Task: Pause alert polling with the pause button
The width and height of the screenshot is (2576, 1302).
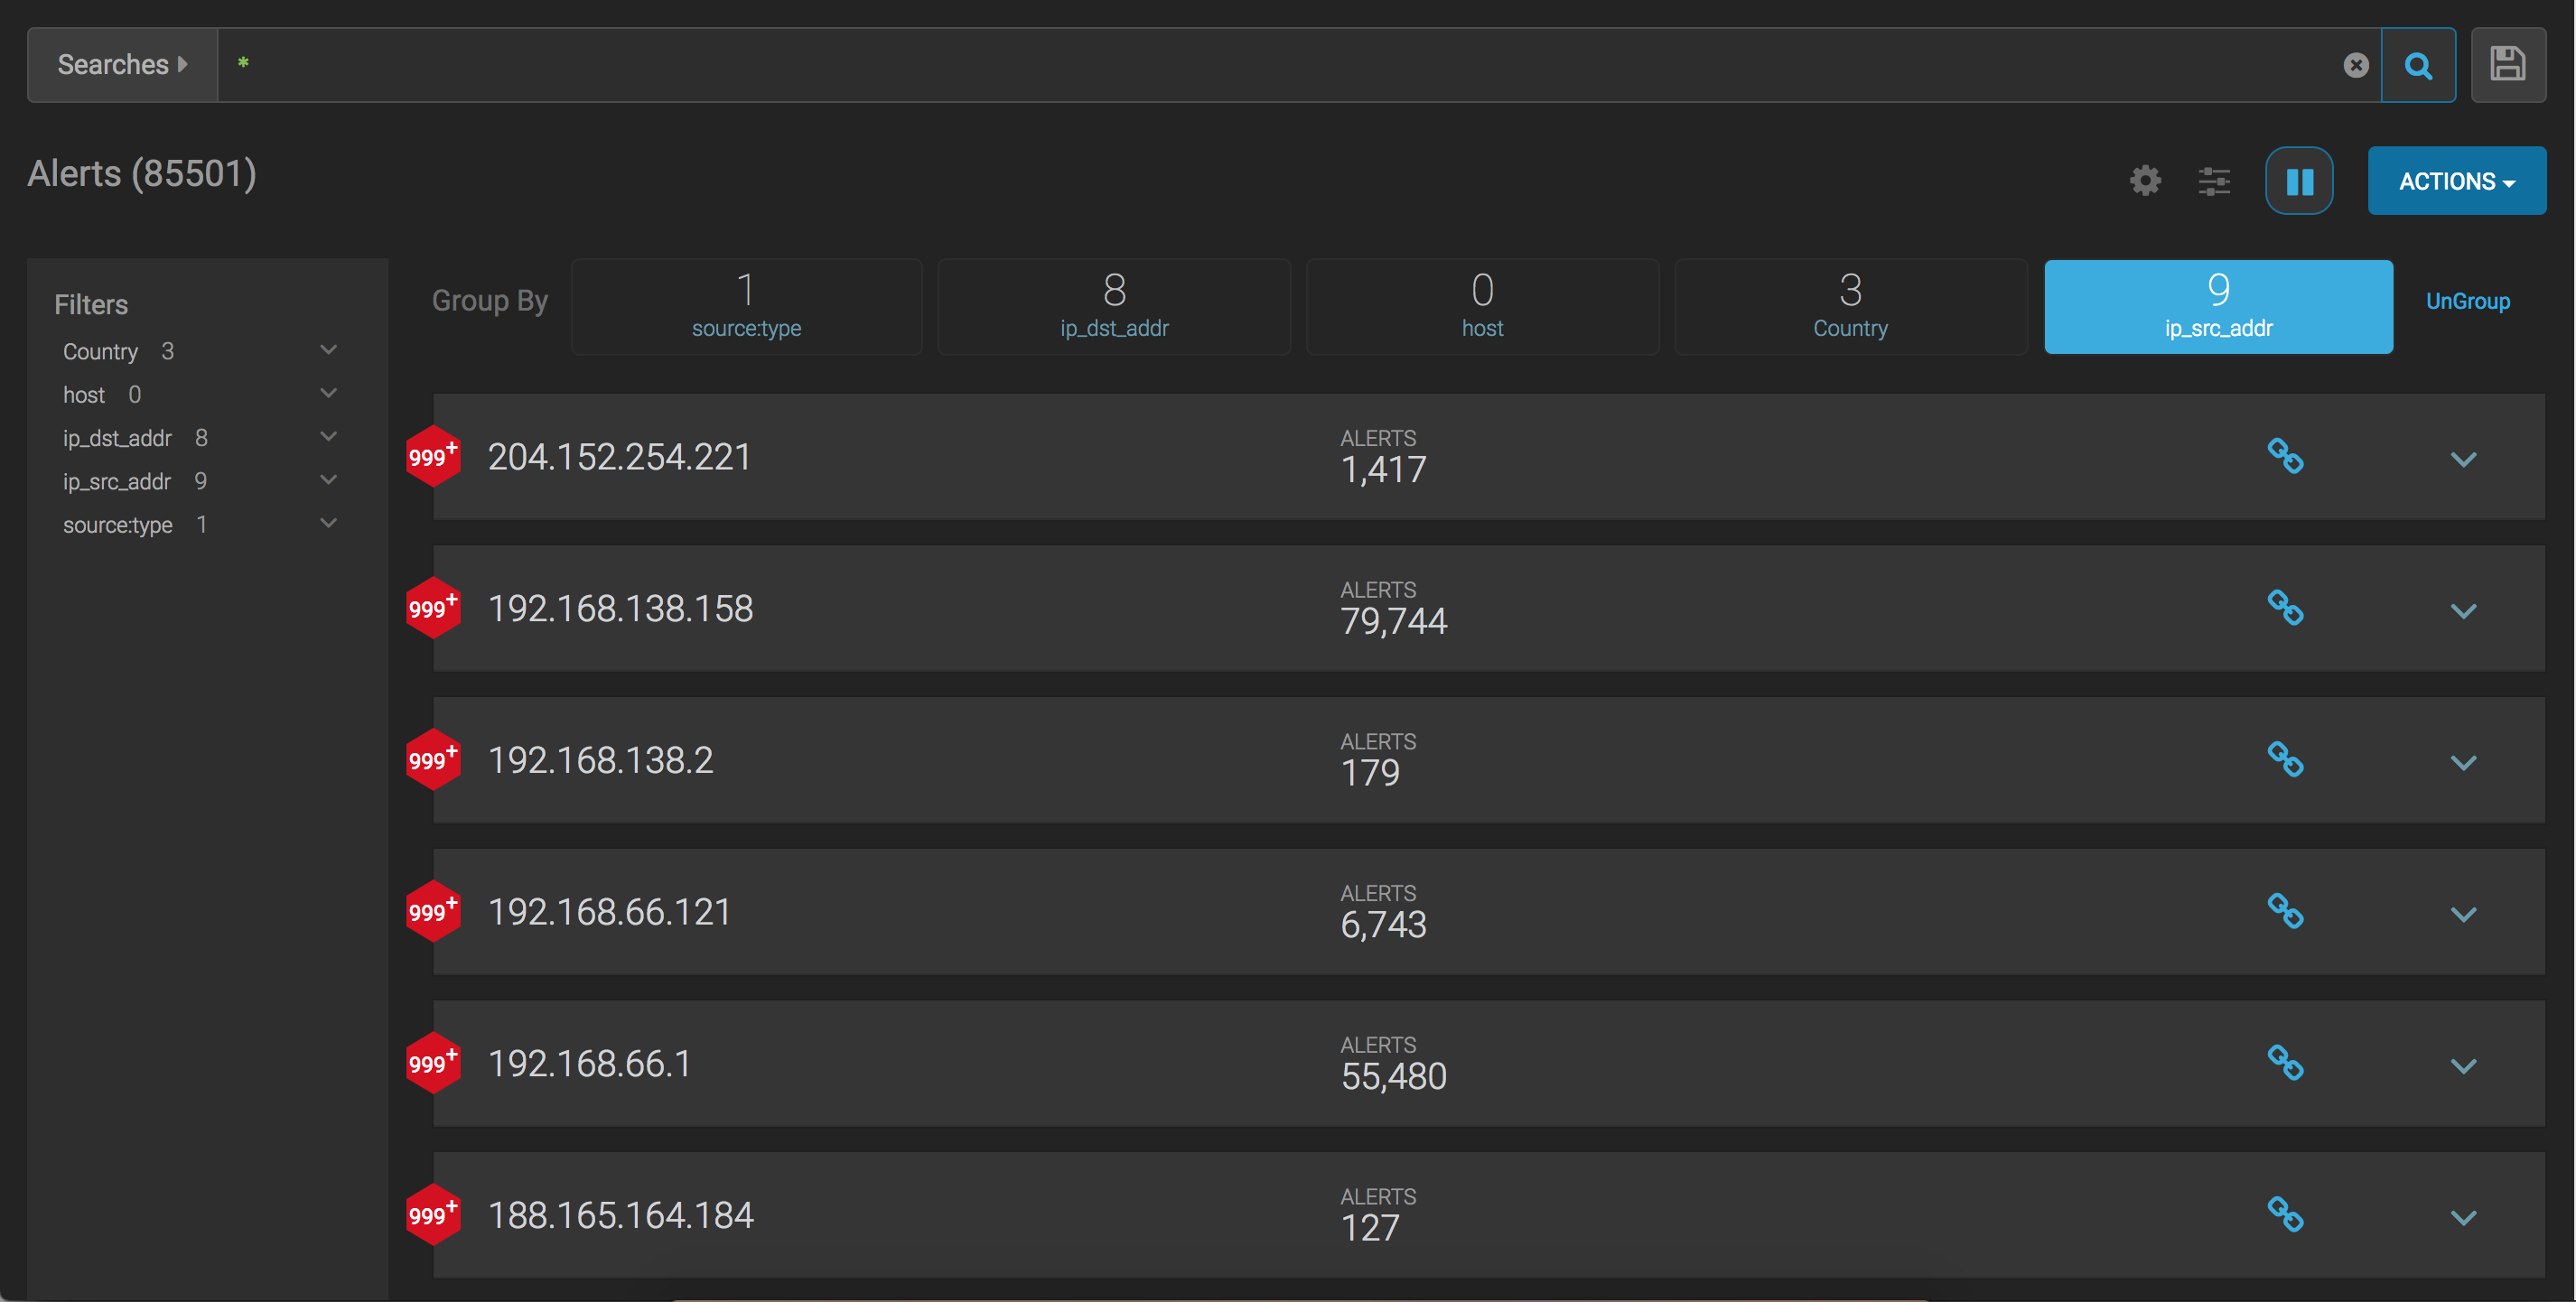Action: point(2298,181)
